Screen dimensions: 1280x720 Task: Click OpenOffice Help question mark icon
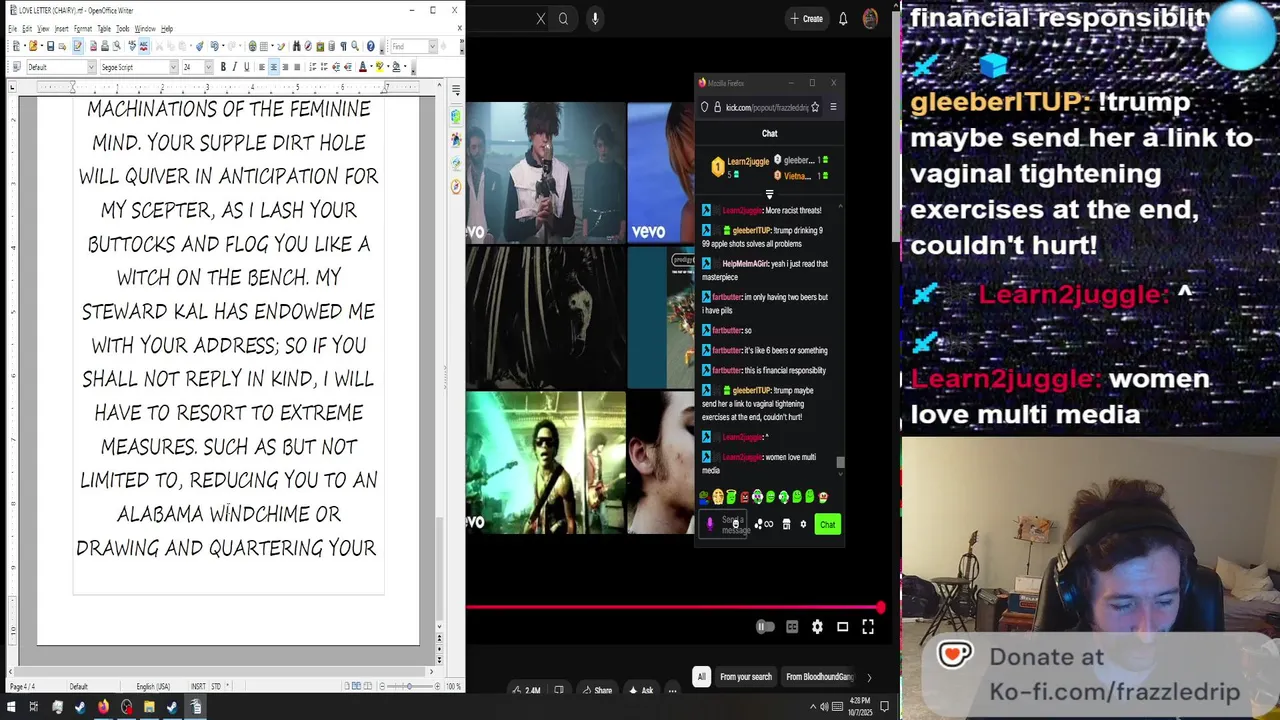(x=371, y=46)
